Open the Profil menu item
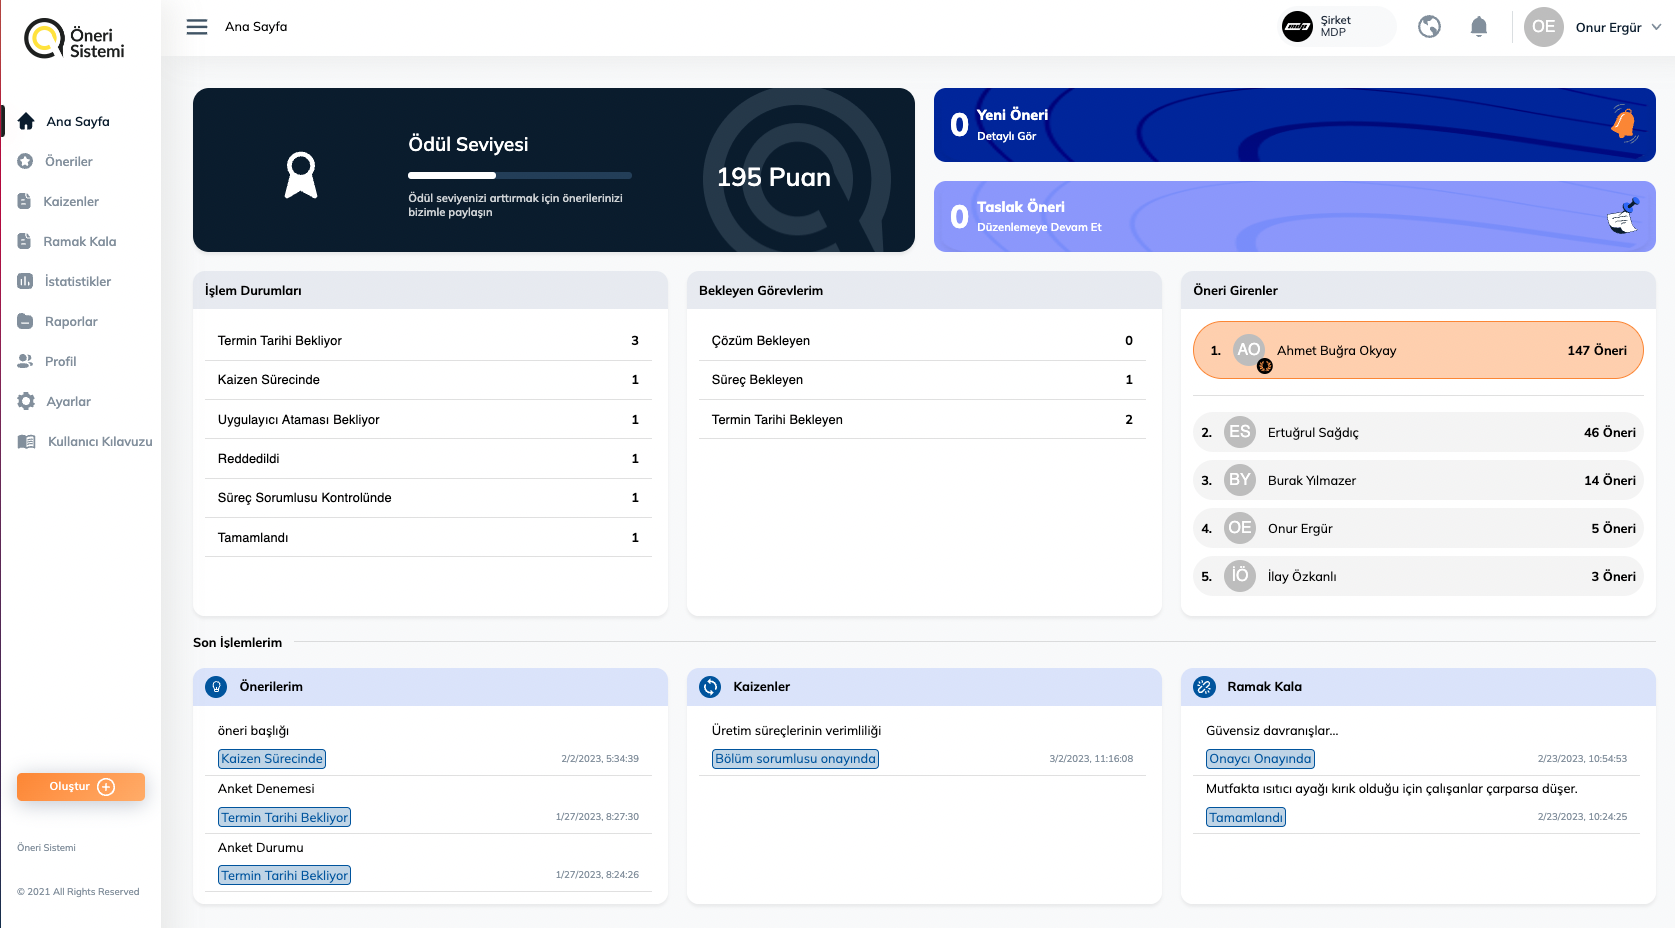 pyautogui.click(x=60, y=361)
